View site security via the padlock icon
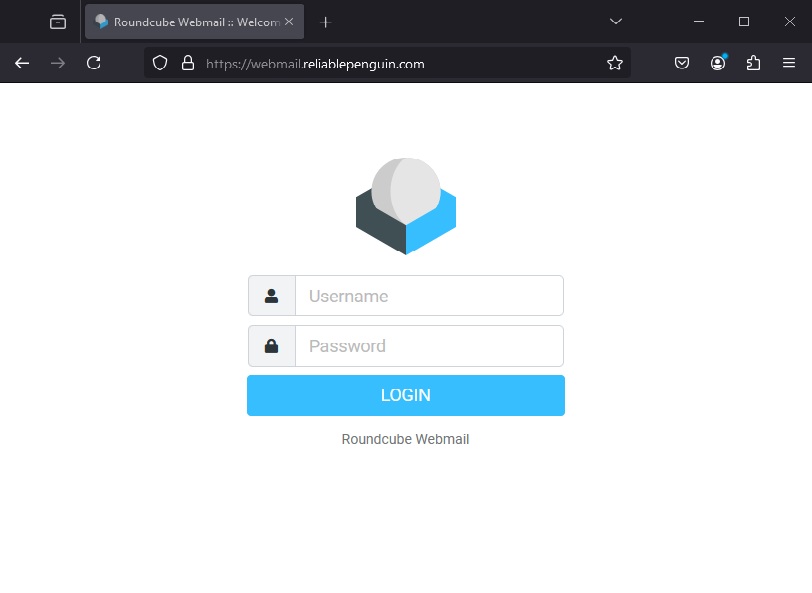The height and width of the screenshot is (593, 812). pyautogui.click(x=187, y=63)
